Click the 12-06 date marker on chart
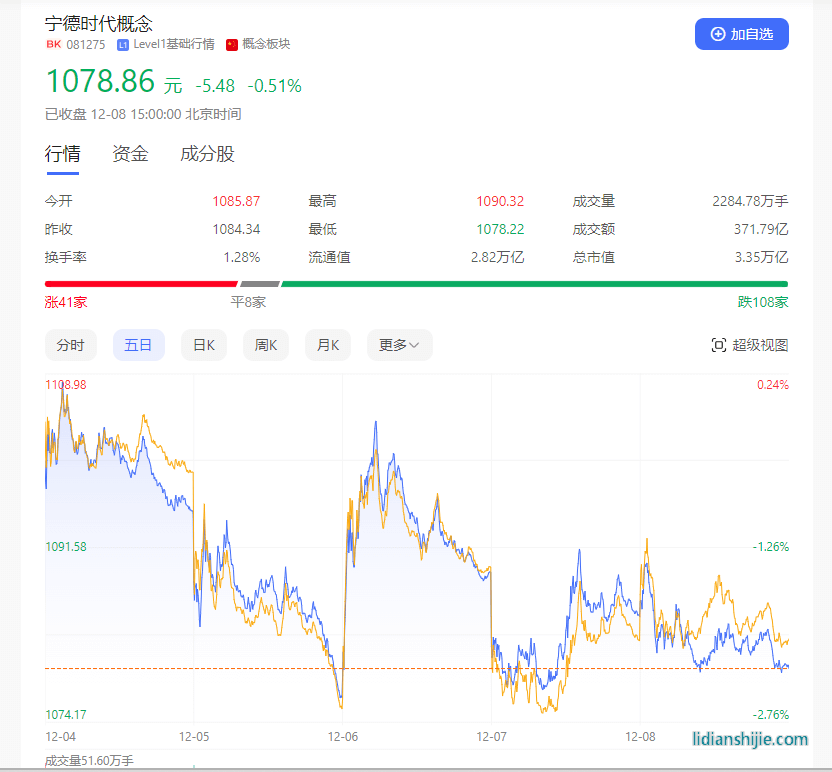 click(343, 736)
